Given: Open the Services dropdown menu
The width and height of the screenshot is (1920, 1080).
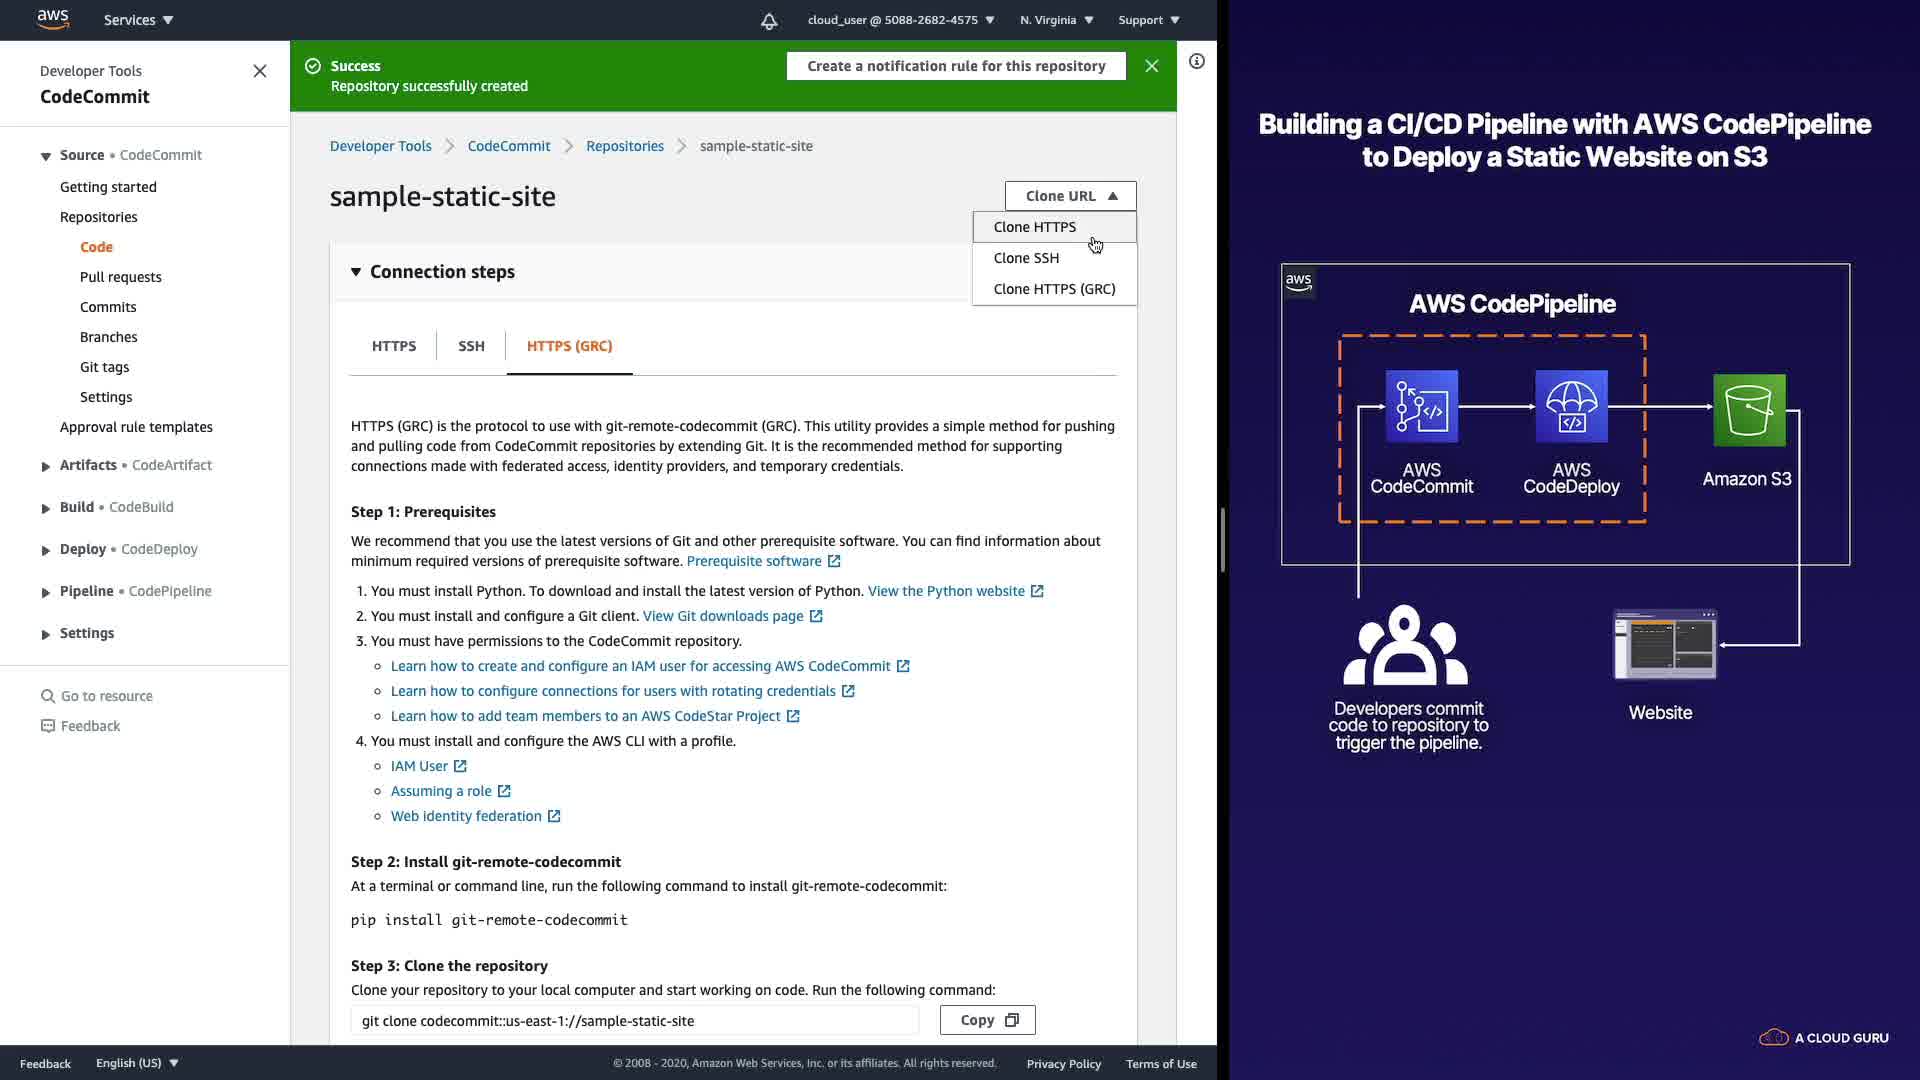Looking at the screenshot, I should [x=138, y=20].
